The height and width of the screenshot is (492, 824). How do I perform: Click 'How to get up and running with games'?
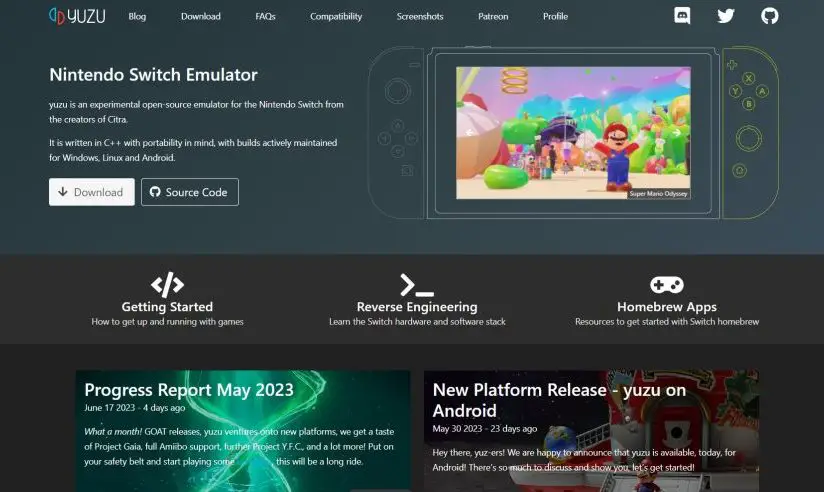pyautogui.click(x=167, y=321)
